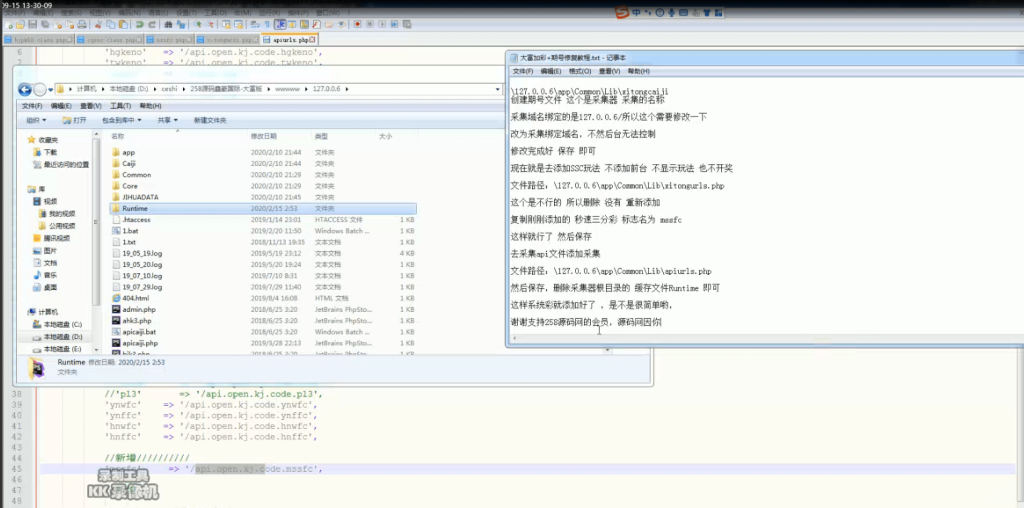Expand 共享 dropdown in Explorer toolbar
The height and width of the screenshot is (508, 1024).
point(167,120)
